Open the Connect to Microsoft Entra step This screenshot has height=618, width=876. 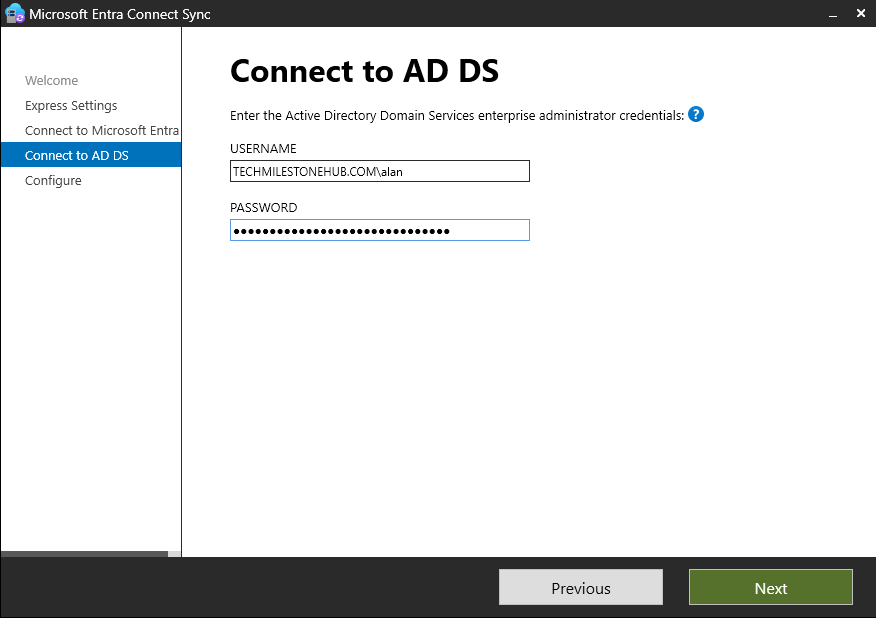(102, 130)
